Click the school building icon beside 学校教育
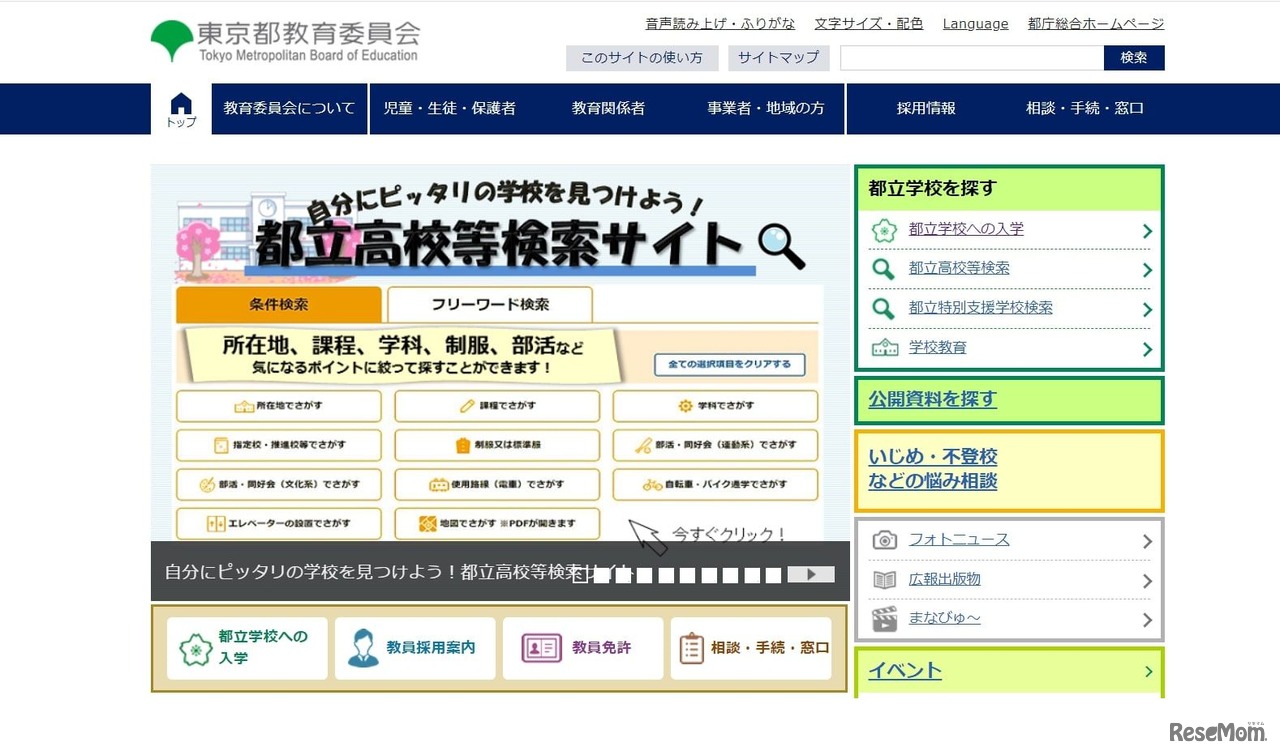This screenshot has width=1280, height=755. click(884, 348)
